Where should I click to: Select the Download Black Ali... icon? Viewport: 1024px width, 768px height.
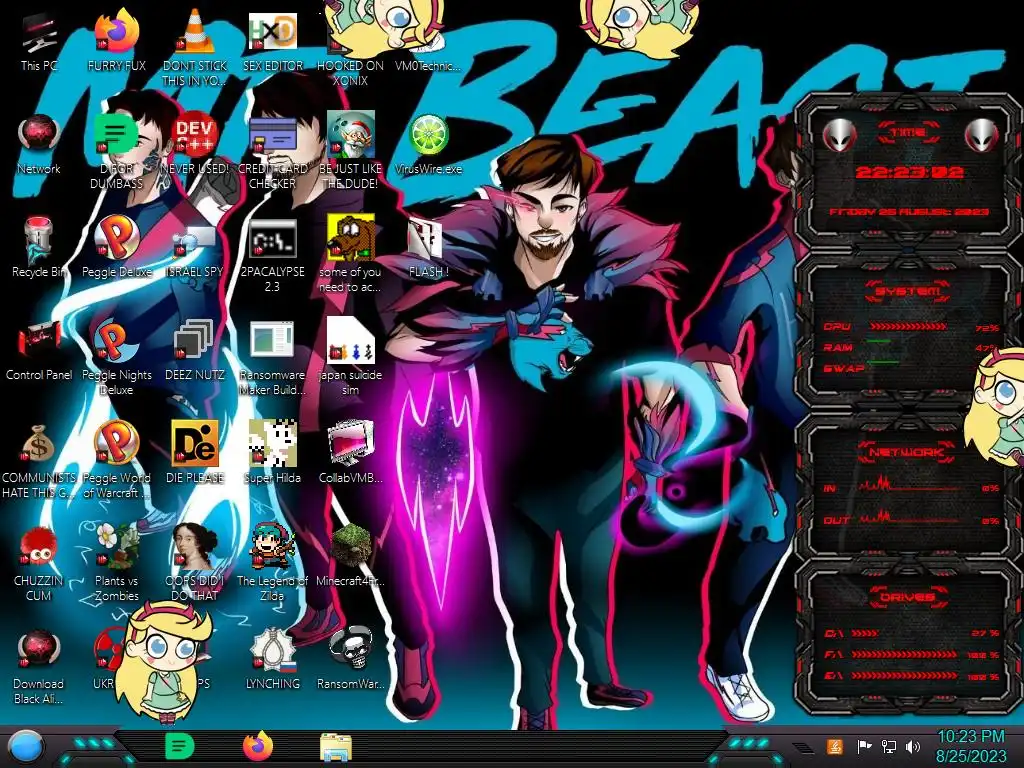point(38,667)
